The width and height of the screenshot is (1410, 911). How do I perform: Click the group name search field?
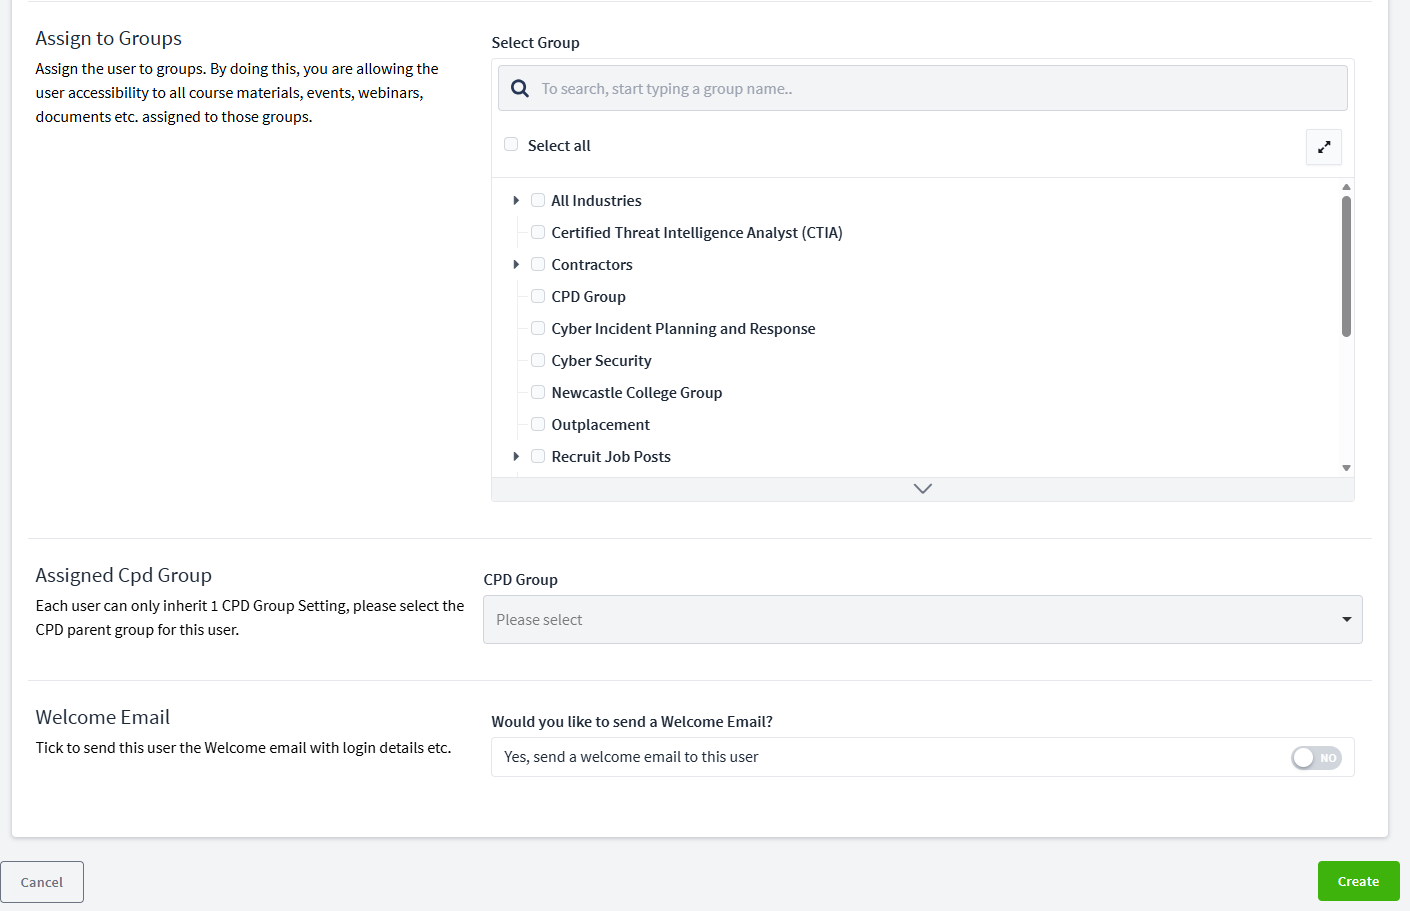[923, 88]
